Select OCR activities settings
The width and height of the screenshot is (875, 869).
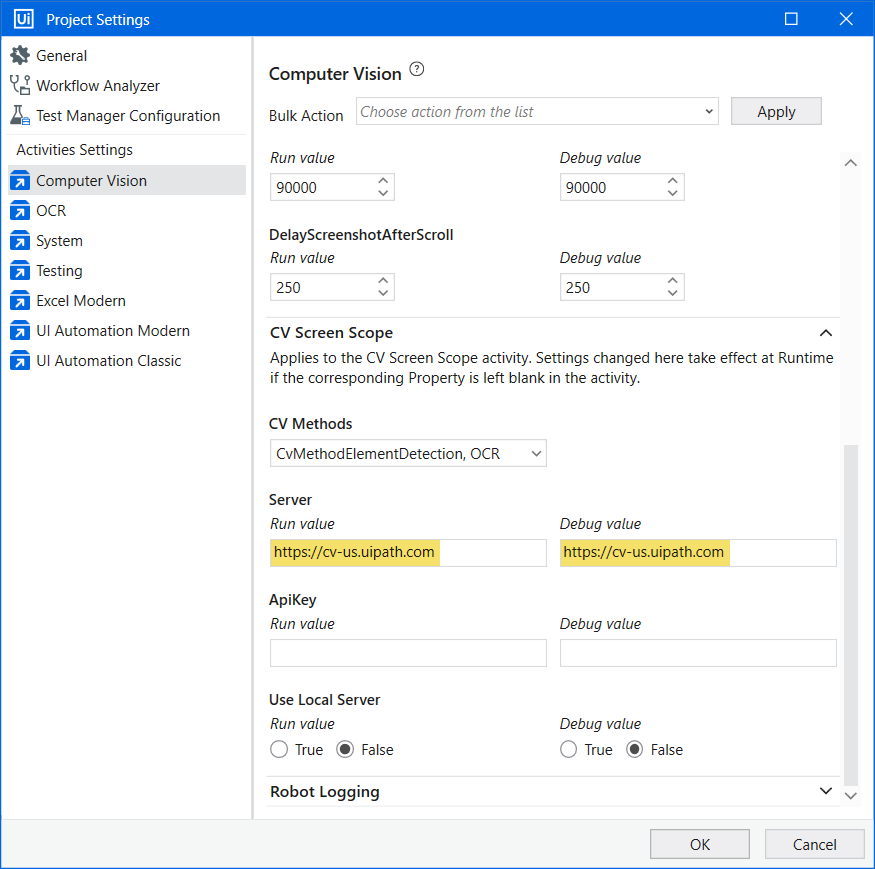coord(127,210)
